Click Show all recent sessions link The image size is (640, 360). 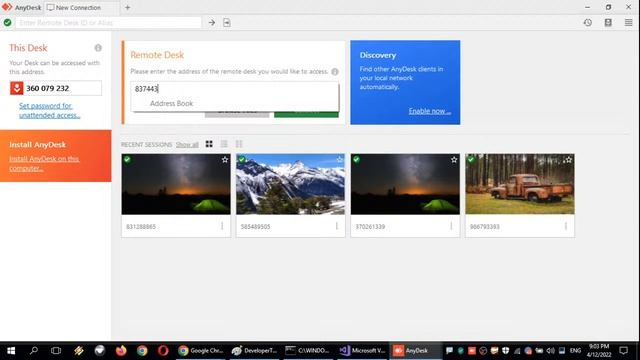coord(187,144)
